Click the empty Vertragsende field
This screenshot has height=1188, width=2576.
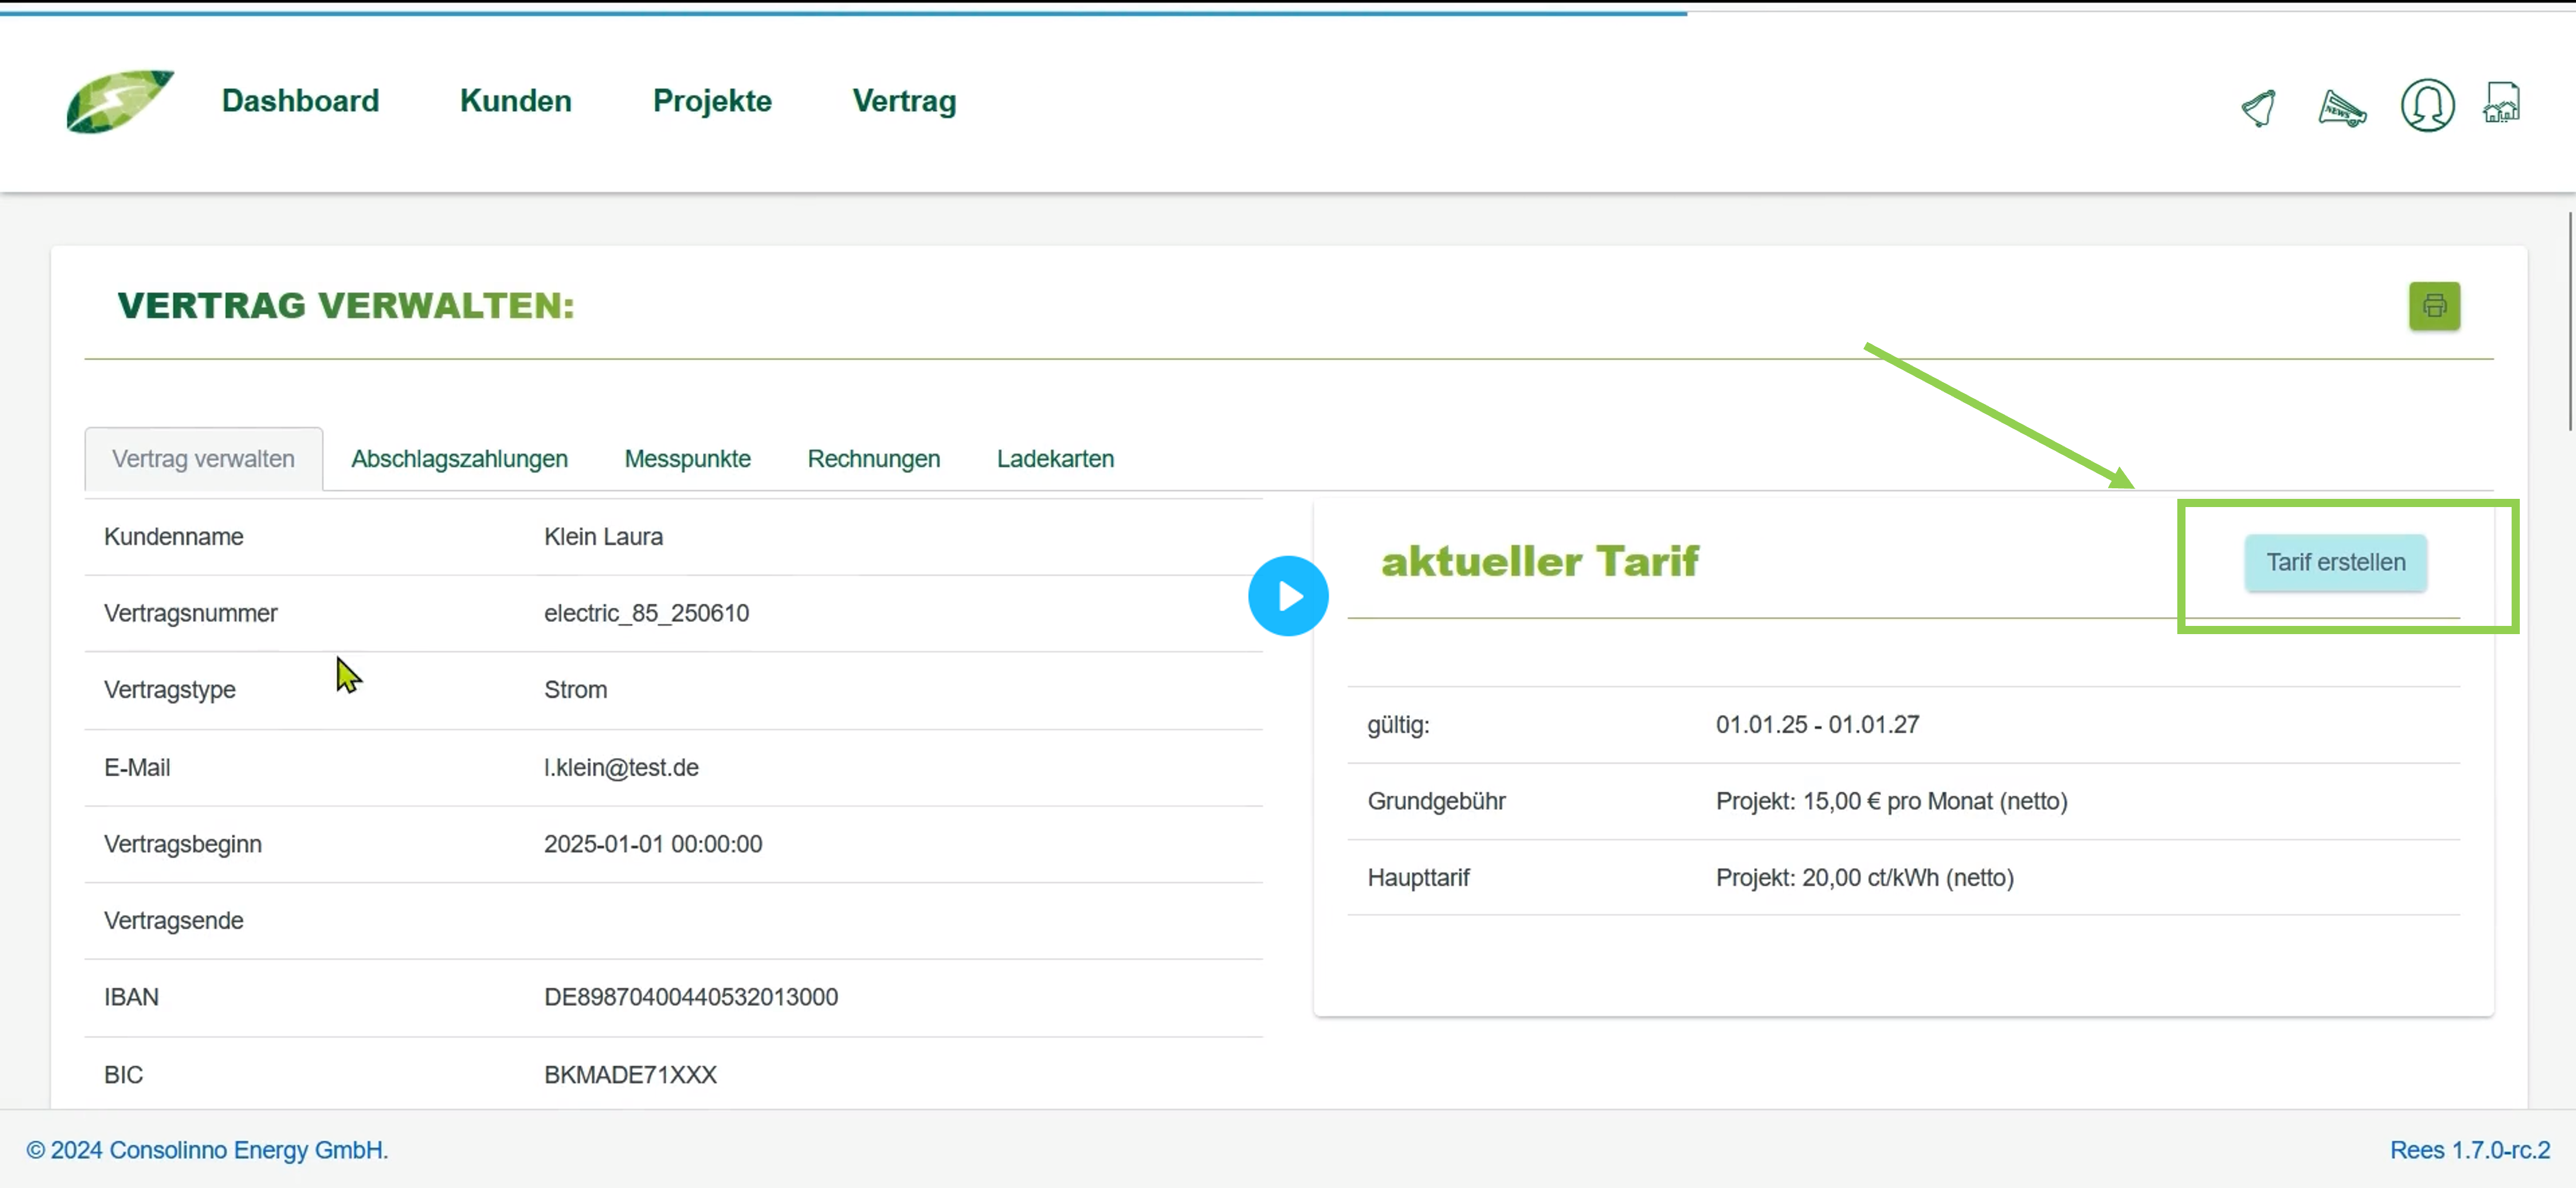click(700, 920)
